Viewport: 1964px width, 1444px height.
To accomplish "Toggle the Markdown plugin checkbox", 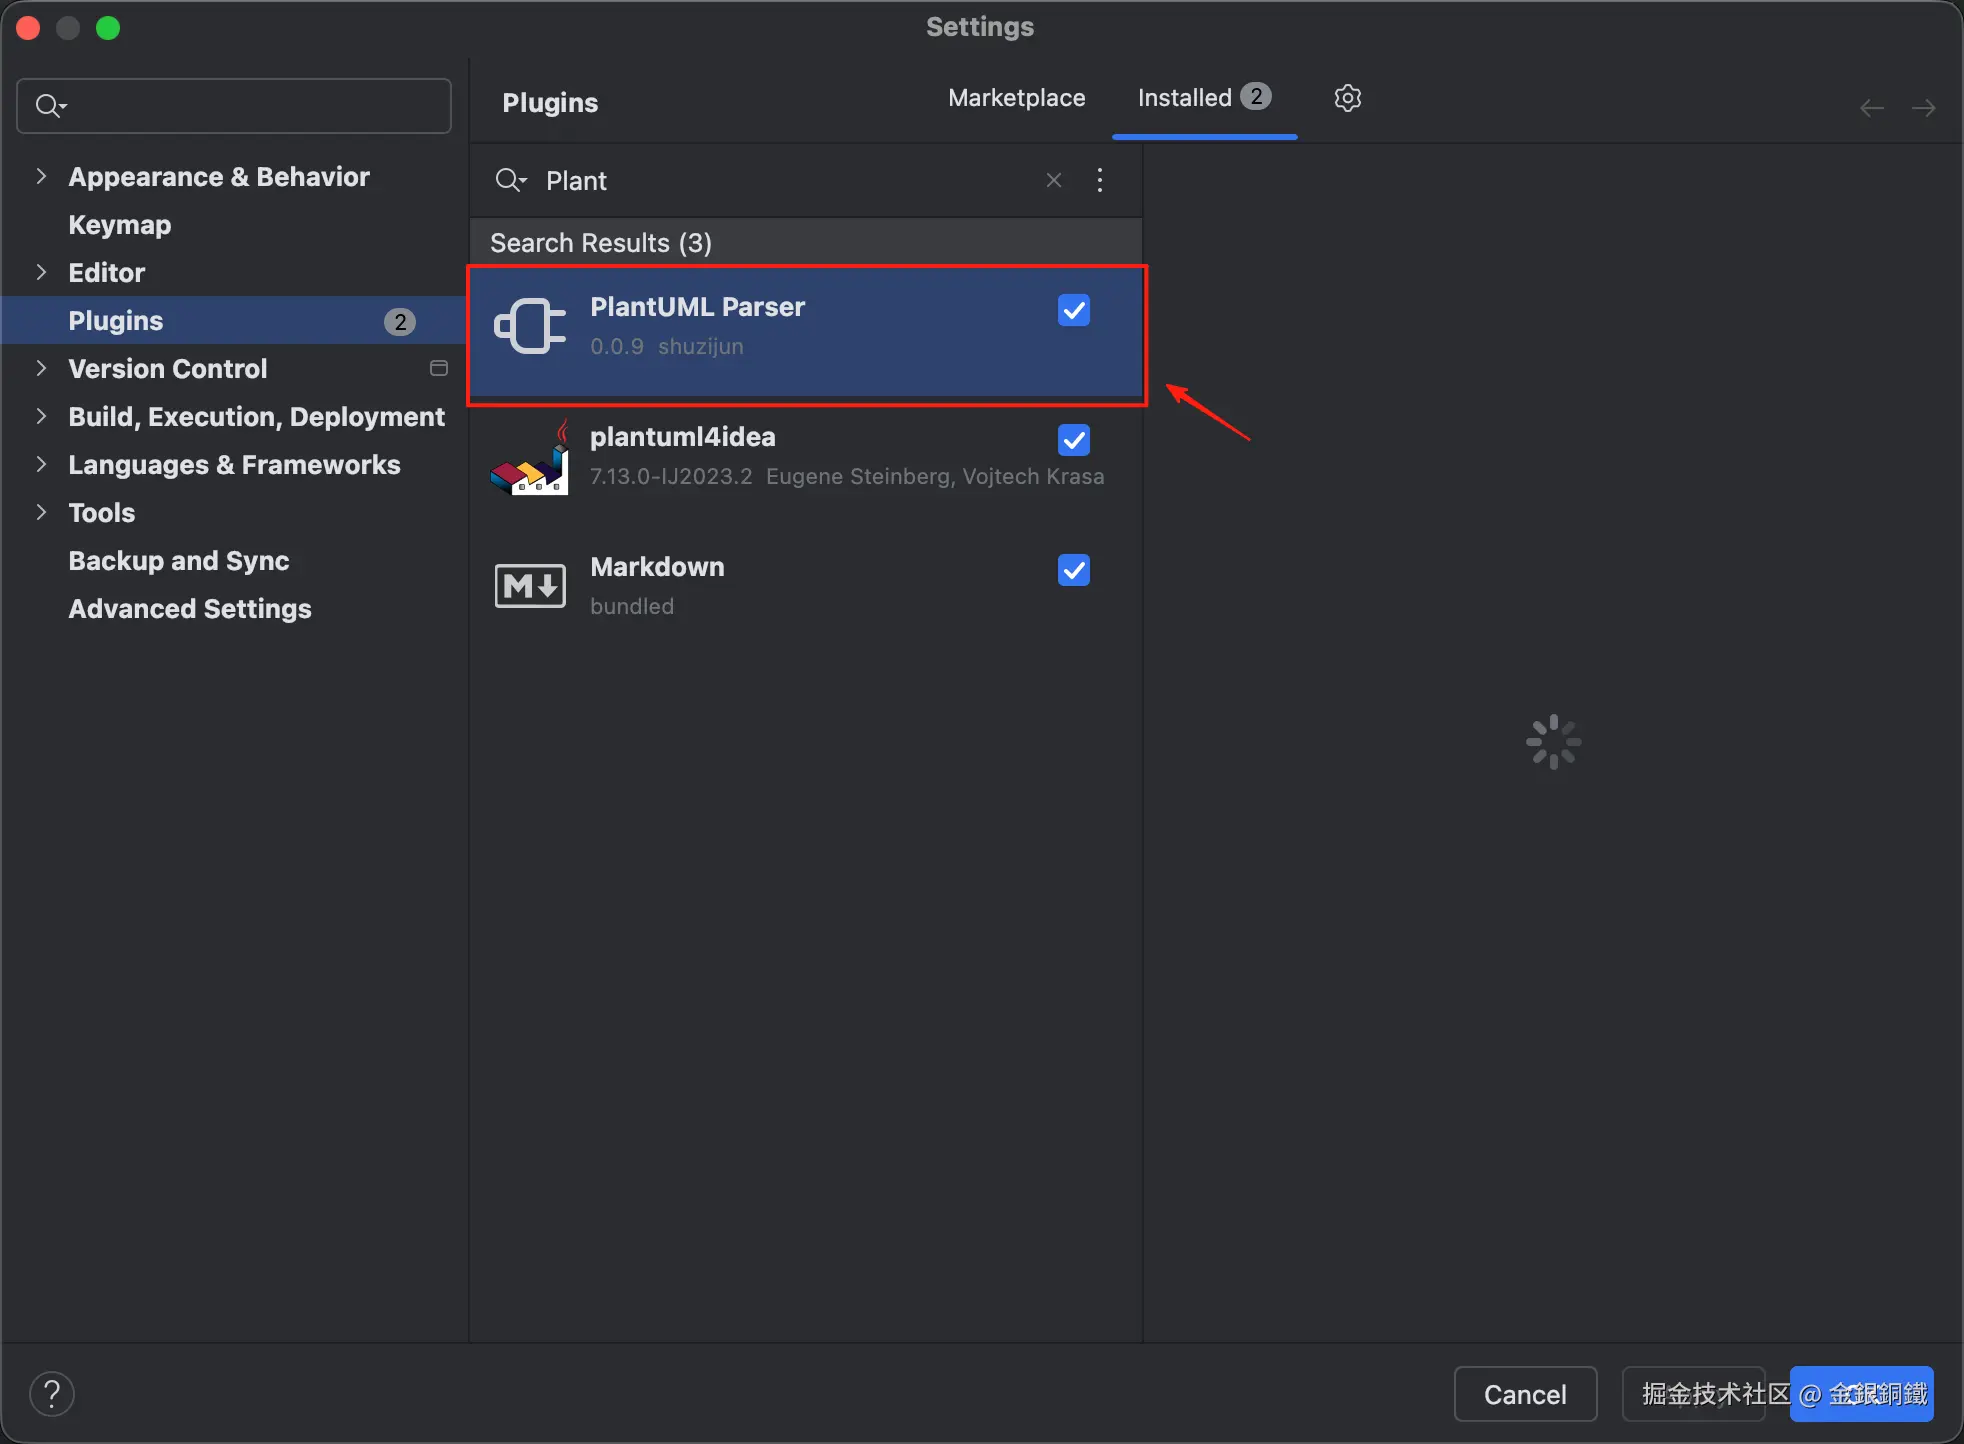I will (1074, 570).
